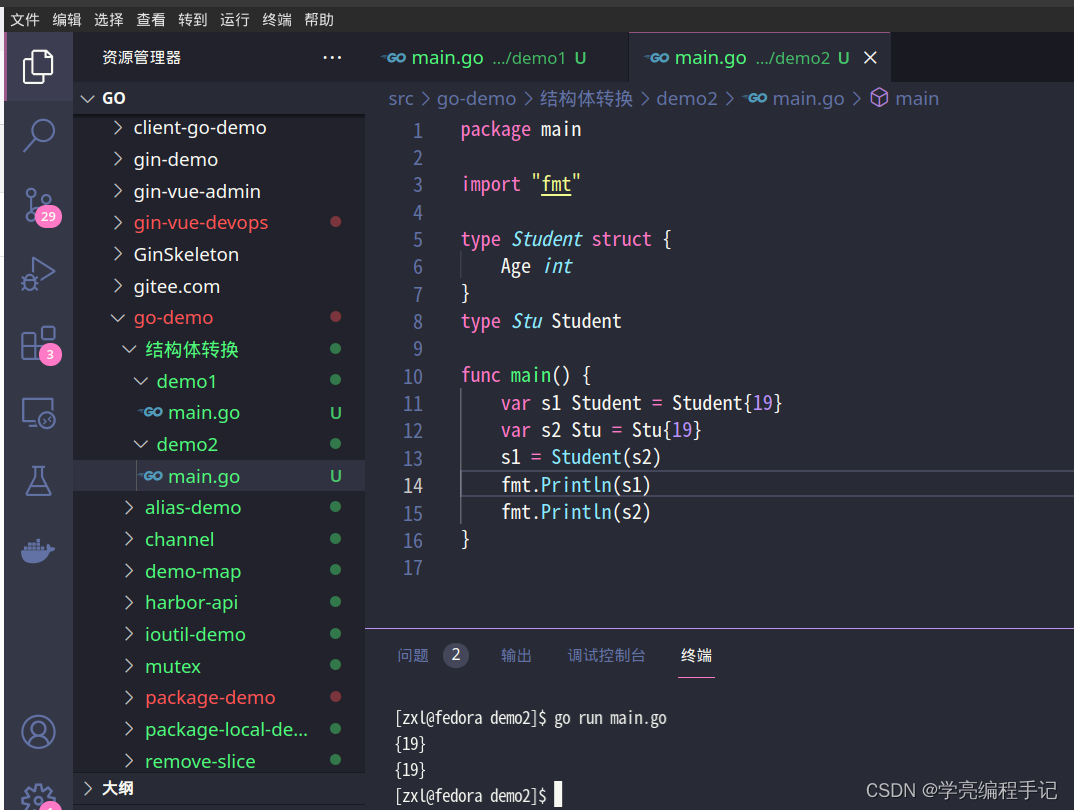Click line number 14 in the gutter
This screenshot has width=1074, height=810.
(412, 485)
